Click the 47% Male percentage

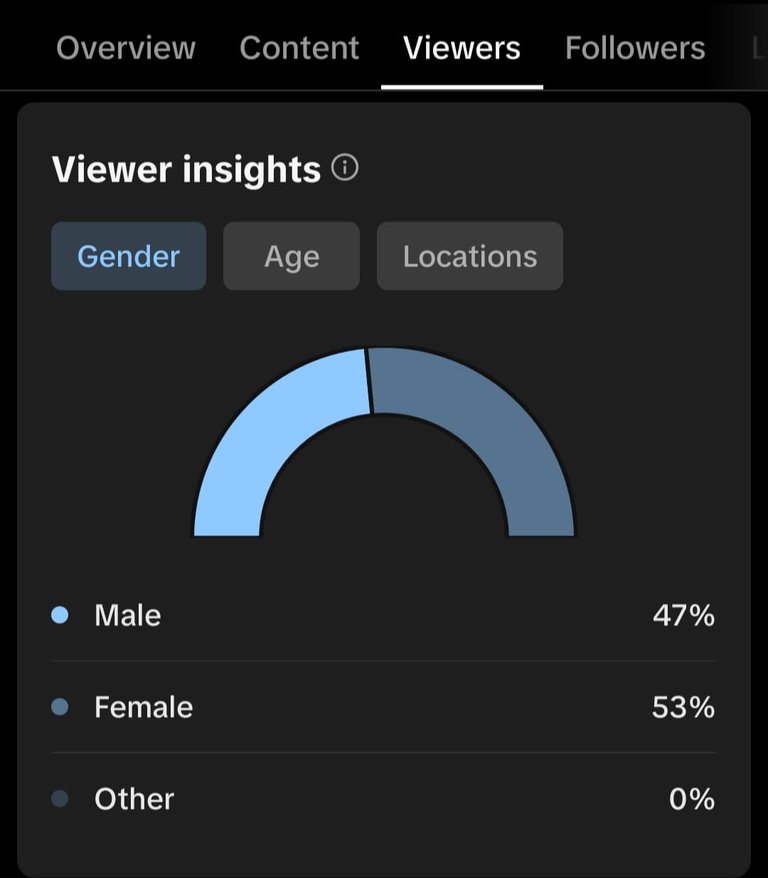(684, 615)
